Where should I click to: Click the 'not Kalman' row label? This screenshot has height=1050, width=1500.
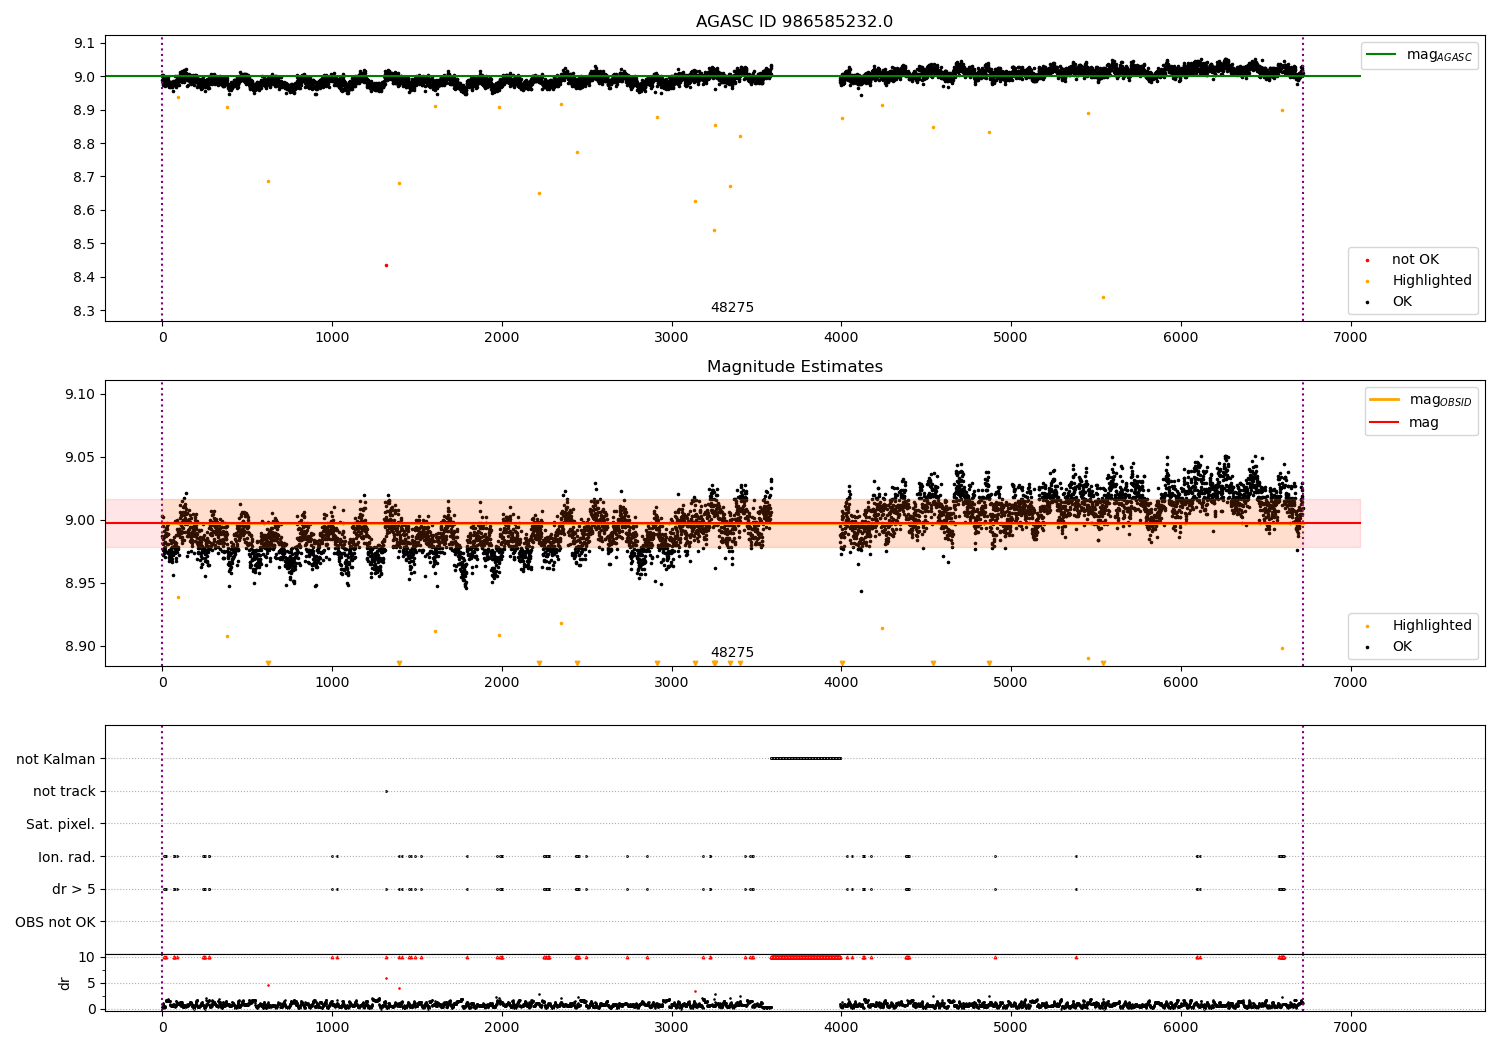click(x=56, y=759)
